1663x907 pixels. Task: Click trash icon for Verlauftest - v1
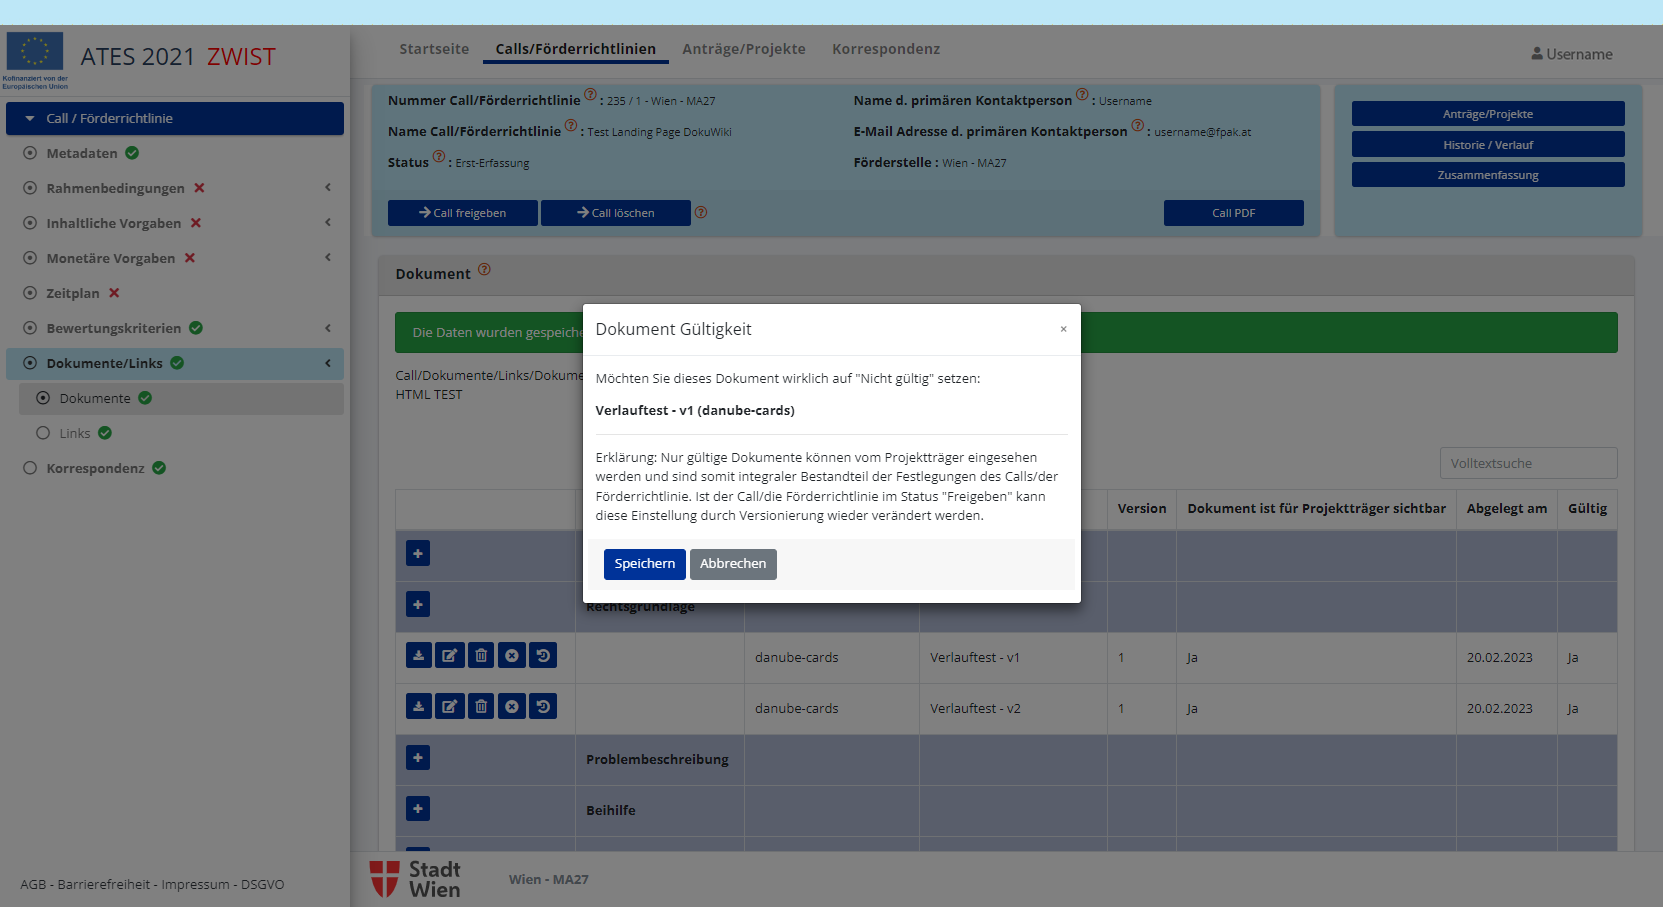[x=481, y=656]
